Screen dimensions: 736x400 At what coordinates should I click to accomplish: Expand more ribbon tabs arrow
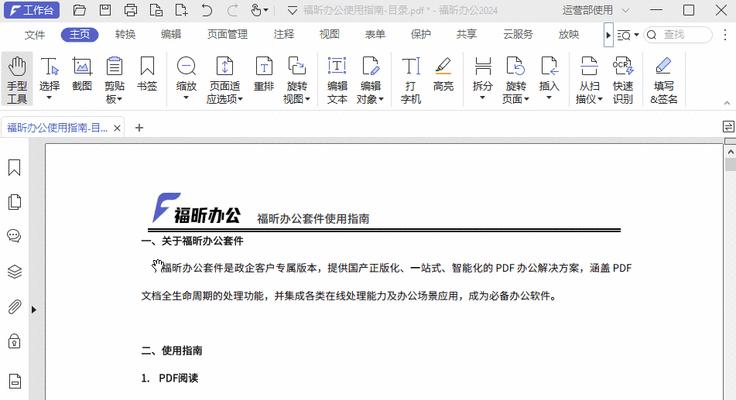[608, 35]
